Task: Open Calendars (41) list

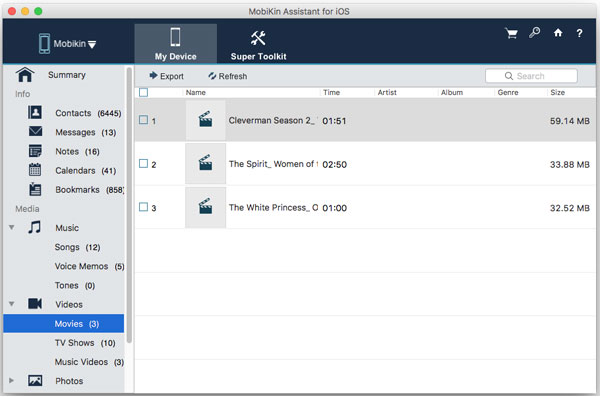Action: coord(86,170)
